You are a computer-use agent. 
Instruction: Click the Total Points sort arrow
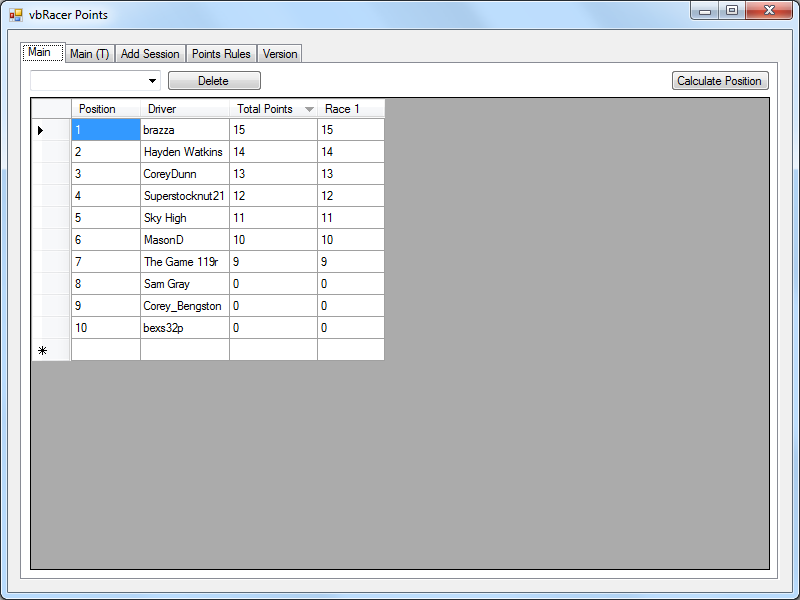[x=309, y=109]
